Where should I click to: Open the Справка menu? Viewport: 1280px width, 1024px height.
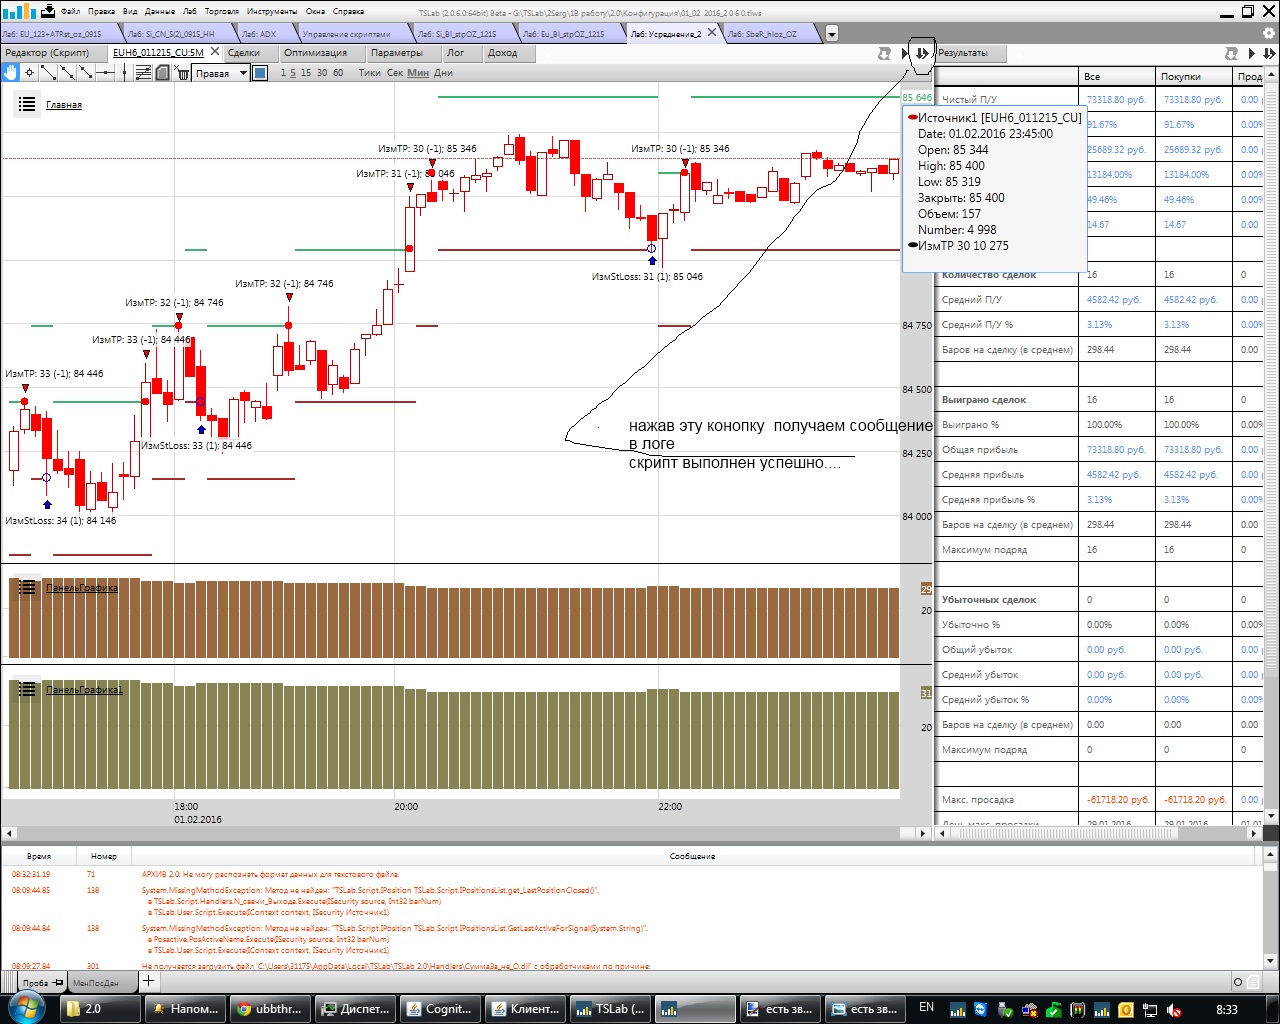[348, 11]
